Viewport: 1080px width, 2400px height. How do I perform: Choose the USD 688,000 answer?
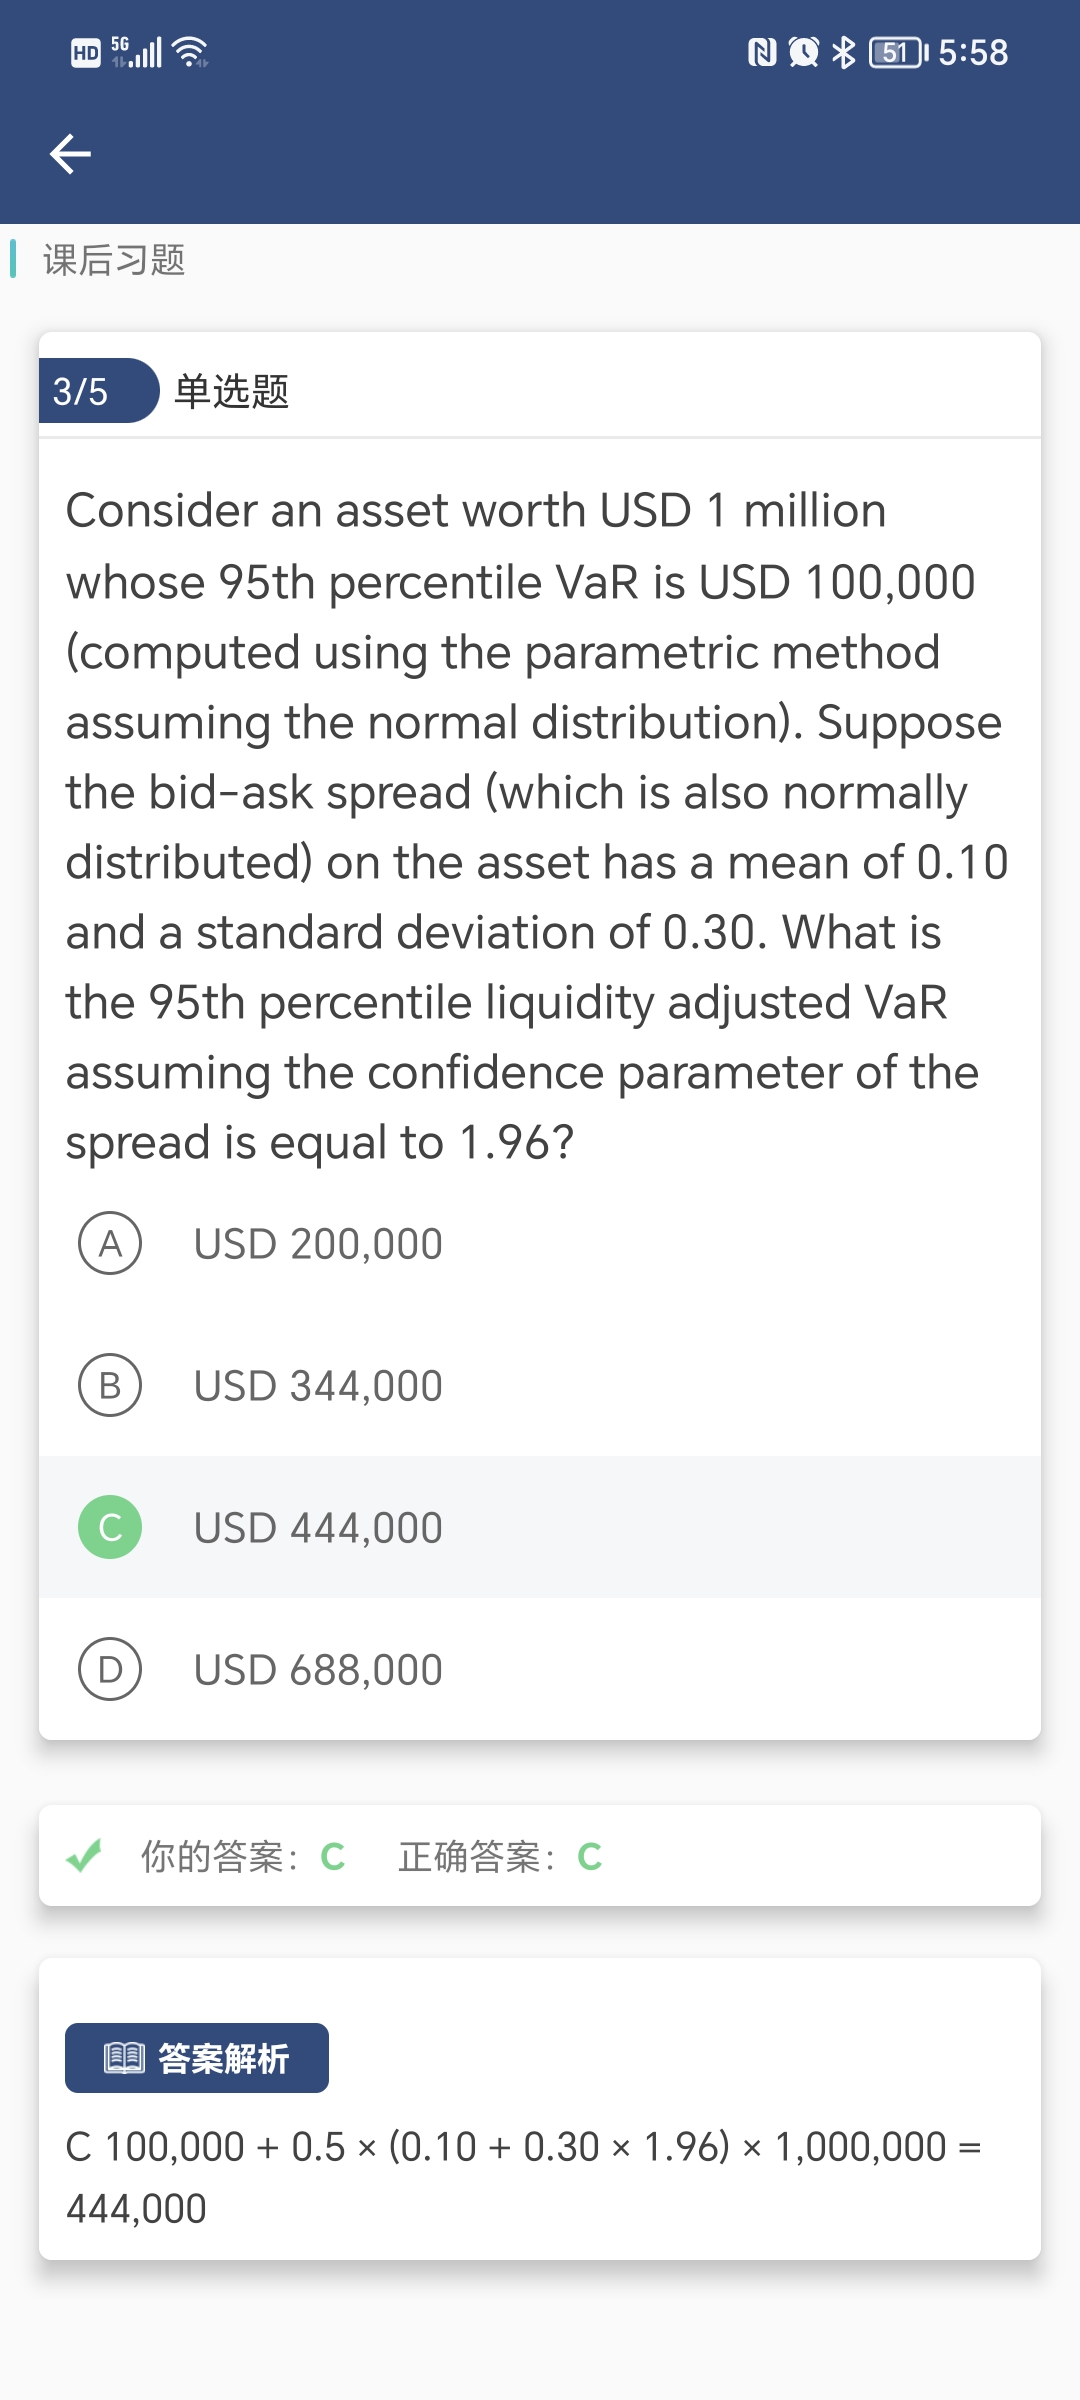318,1670
